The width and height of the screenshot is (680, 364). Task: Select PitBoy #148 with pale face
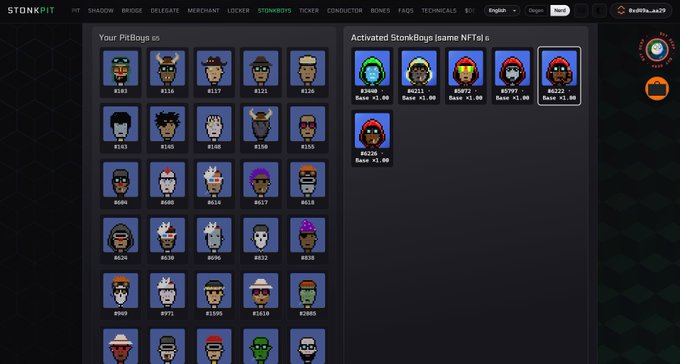point(214,128)
